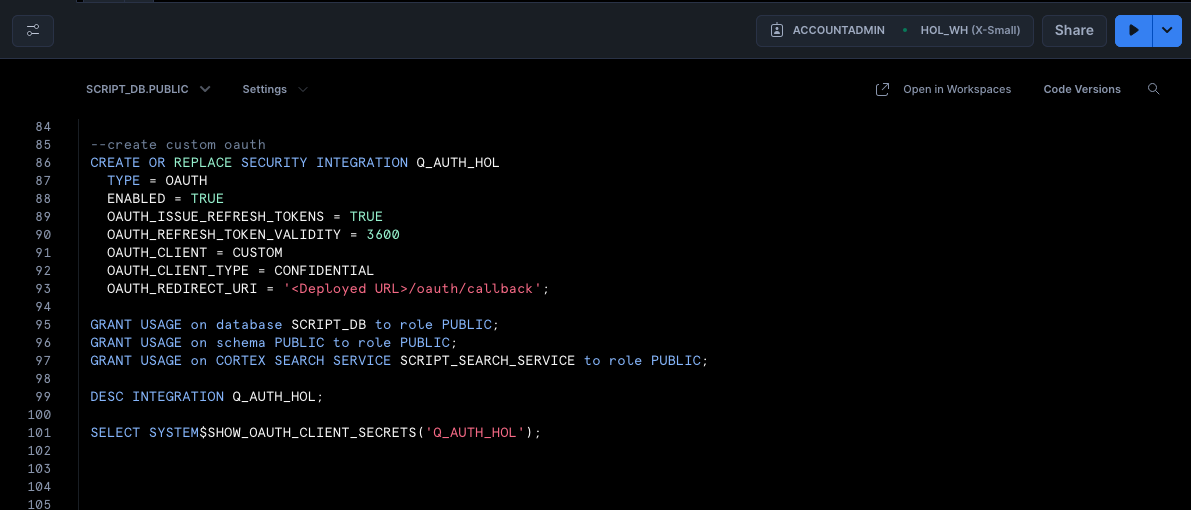Click the Share button

click(x=1073, y=31)
